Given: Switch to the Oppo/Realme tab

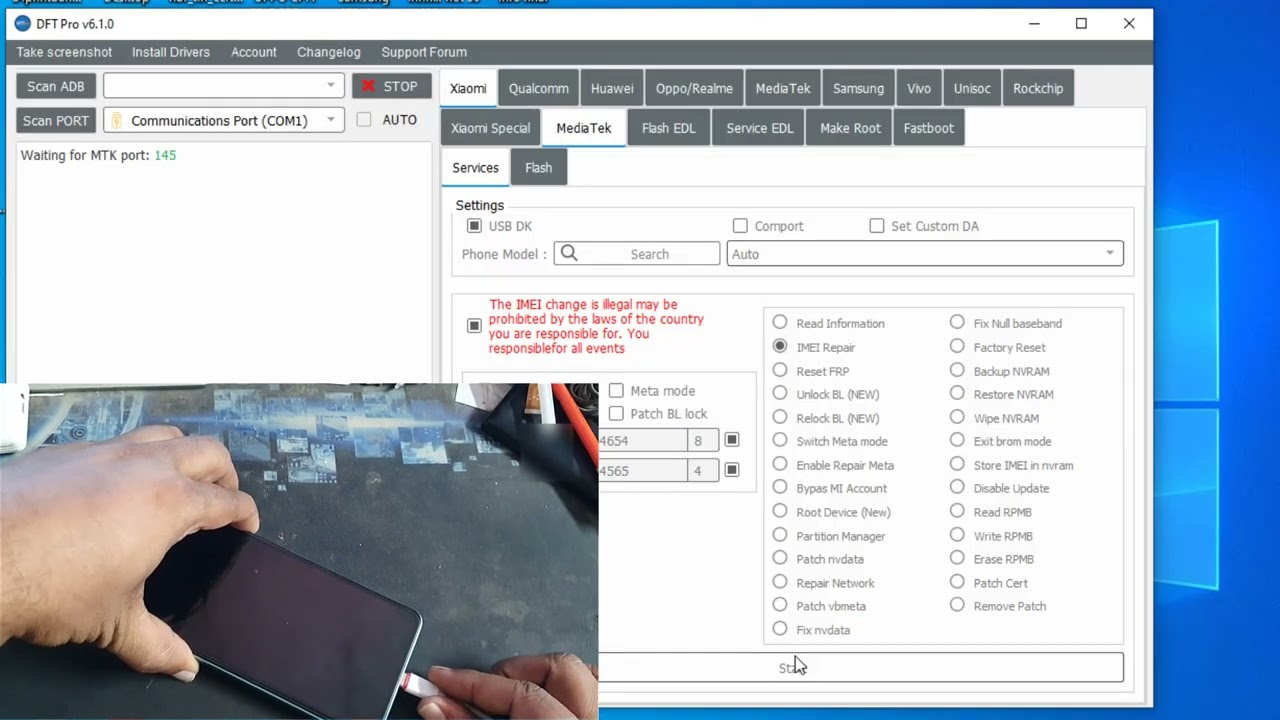Looking at the screenshot, I should pos(694,88).
